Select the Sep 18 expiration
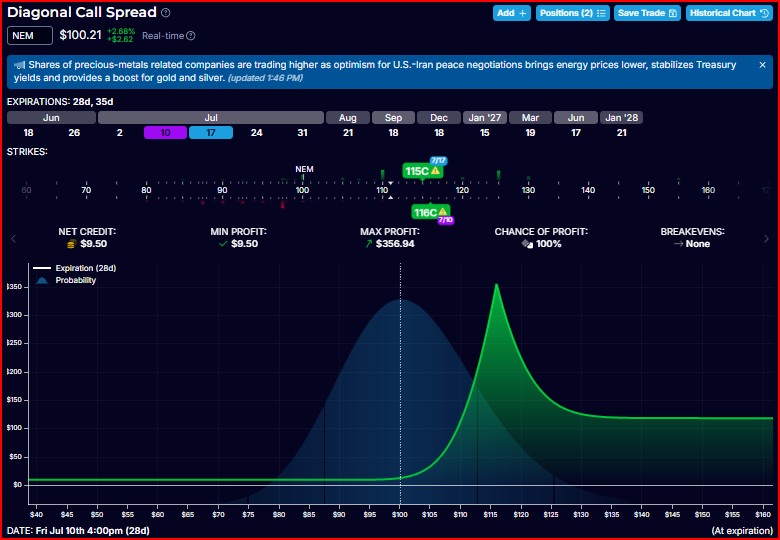The height and width of the screenshot is (540, 780). tap(393, 133)
